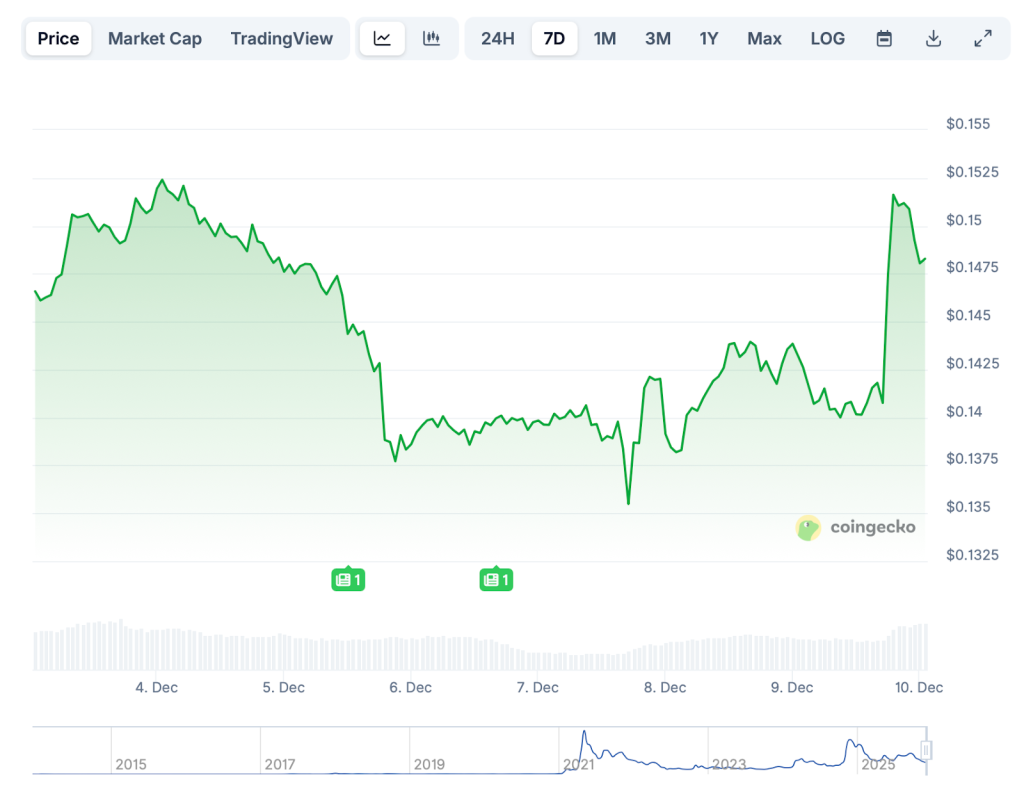The height and width of the screenshot is (796, 1024).
Task: Set time range to 1M
Action: (x=605, y=39)
